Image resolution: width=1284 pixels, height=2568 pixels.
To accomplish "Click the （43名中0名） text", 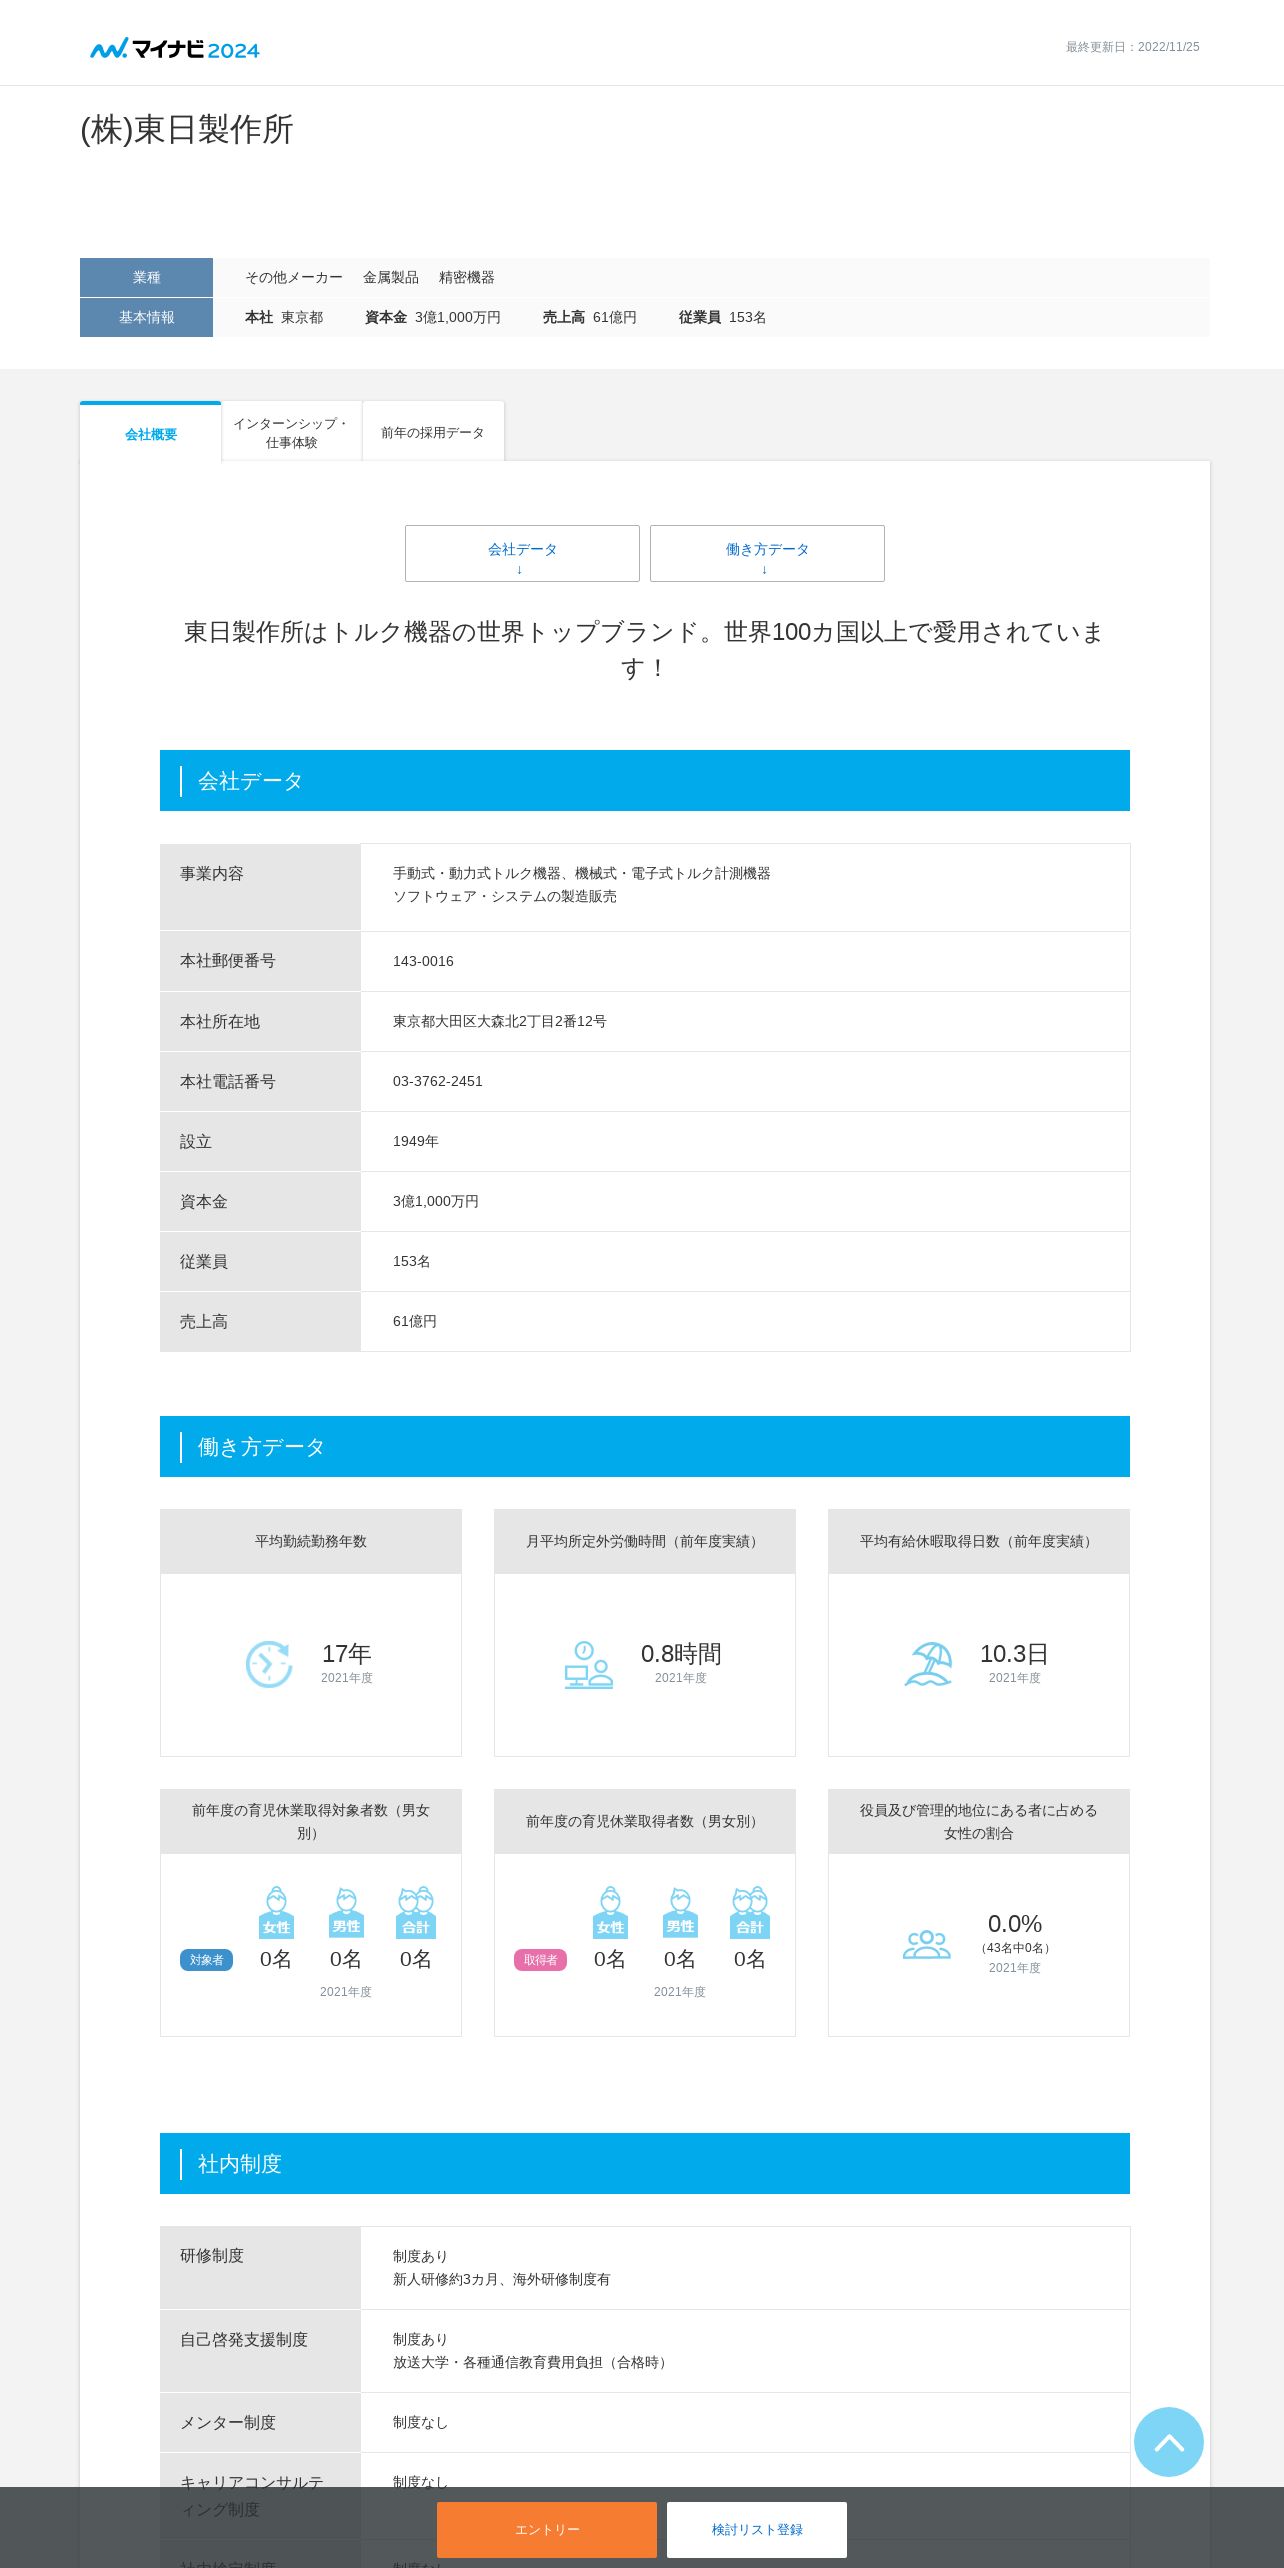I will [x=1015, y=1948].
